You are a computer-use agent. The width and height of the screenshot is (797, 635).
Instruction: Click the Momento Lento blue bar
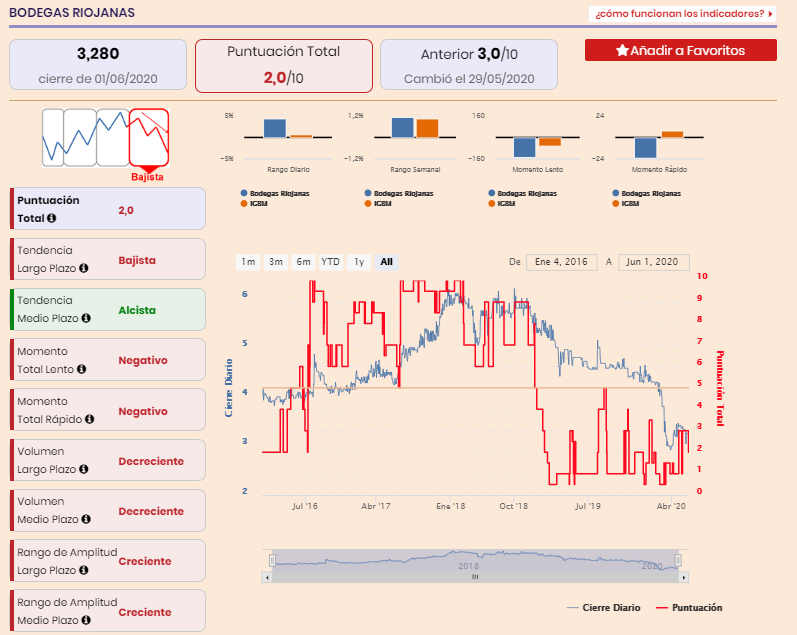pos(525,147)
